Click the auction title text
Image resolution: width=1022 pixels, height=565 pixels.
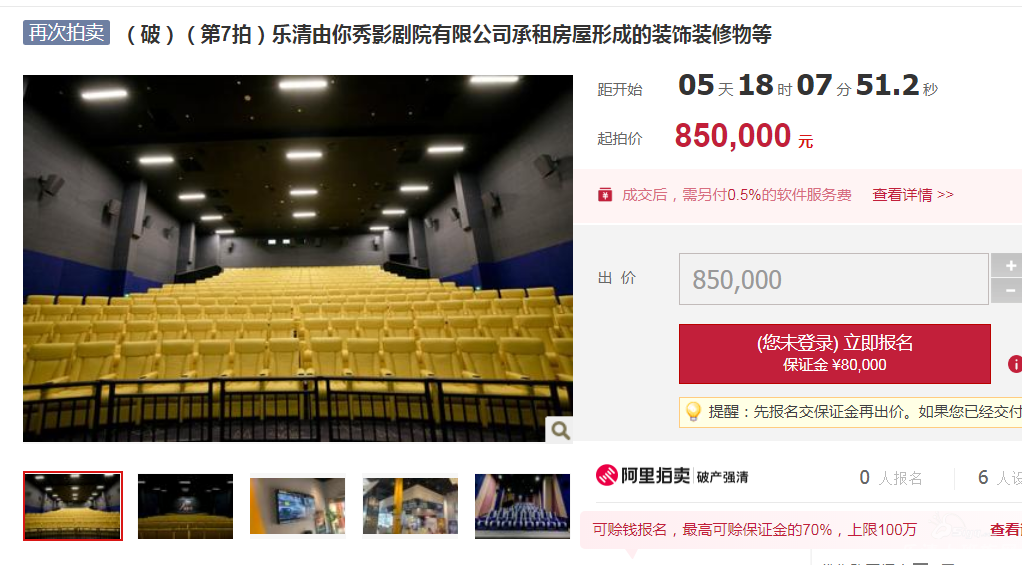click(448, 34)
